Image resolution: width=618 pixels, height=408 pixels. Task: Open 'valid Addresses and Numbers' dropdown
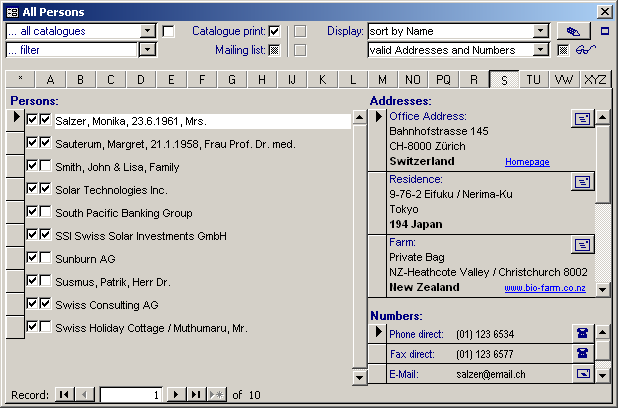(541, 50)
